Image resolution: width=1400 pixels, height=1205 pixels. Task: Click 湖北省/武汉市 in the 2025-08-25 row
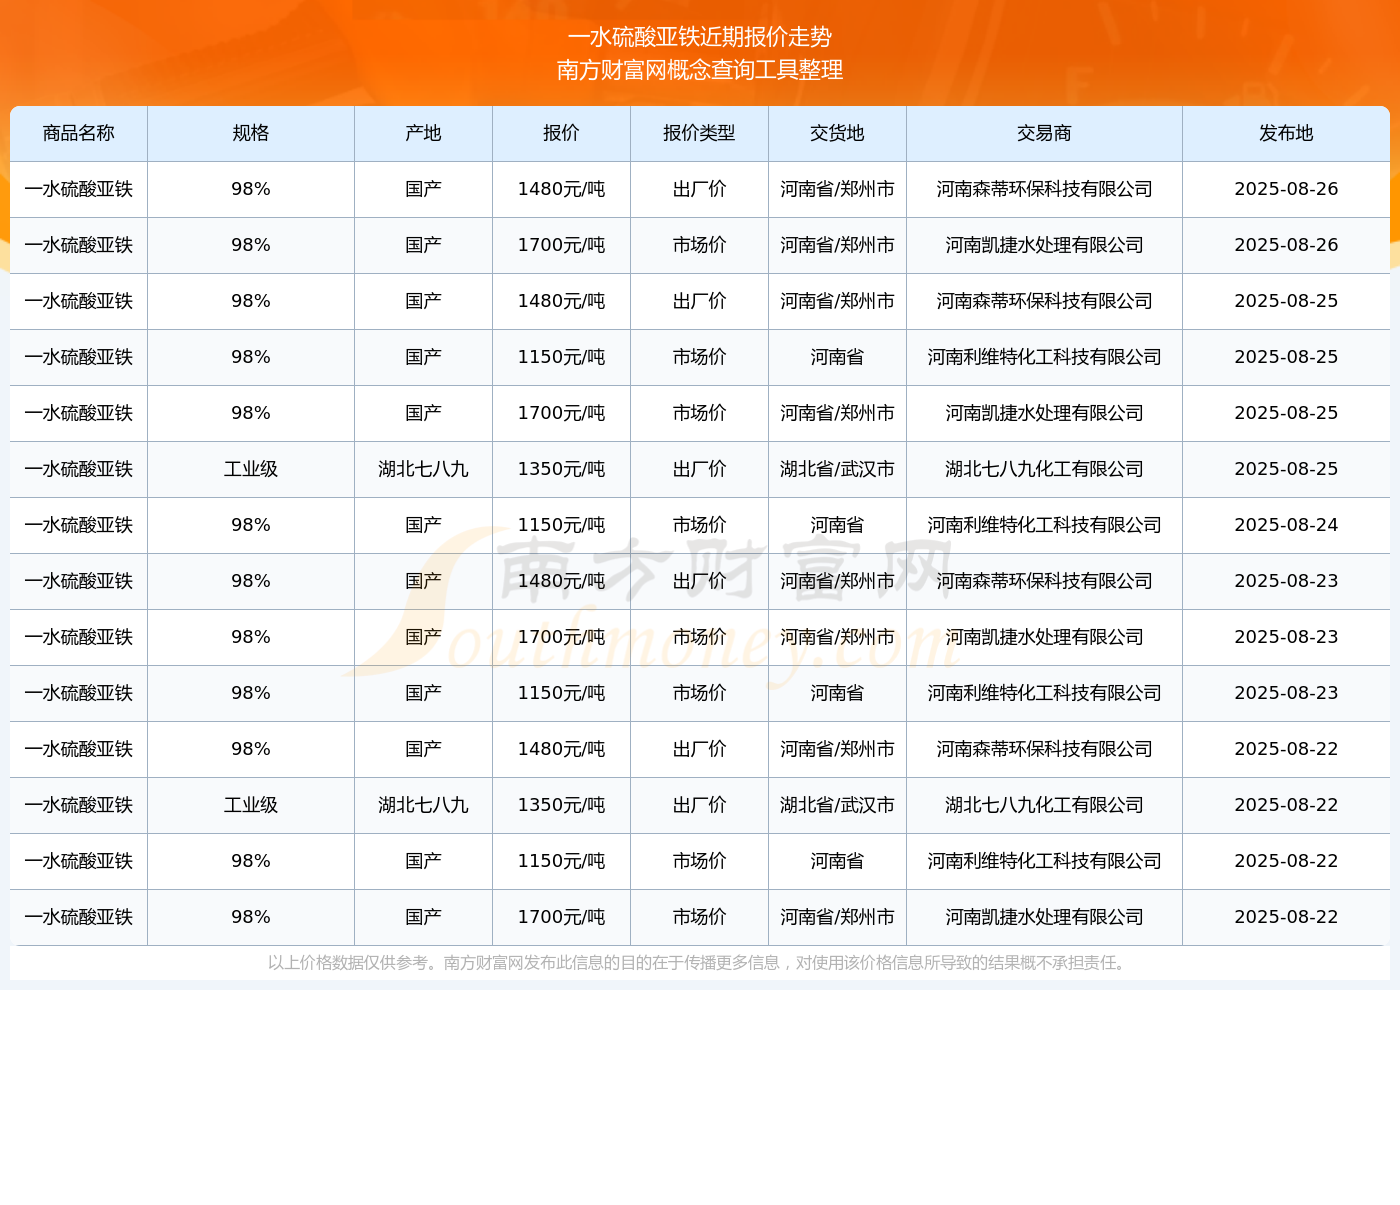click(837, 469)
